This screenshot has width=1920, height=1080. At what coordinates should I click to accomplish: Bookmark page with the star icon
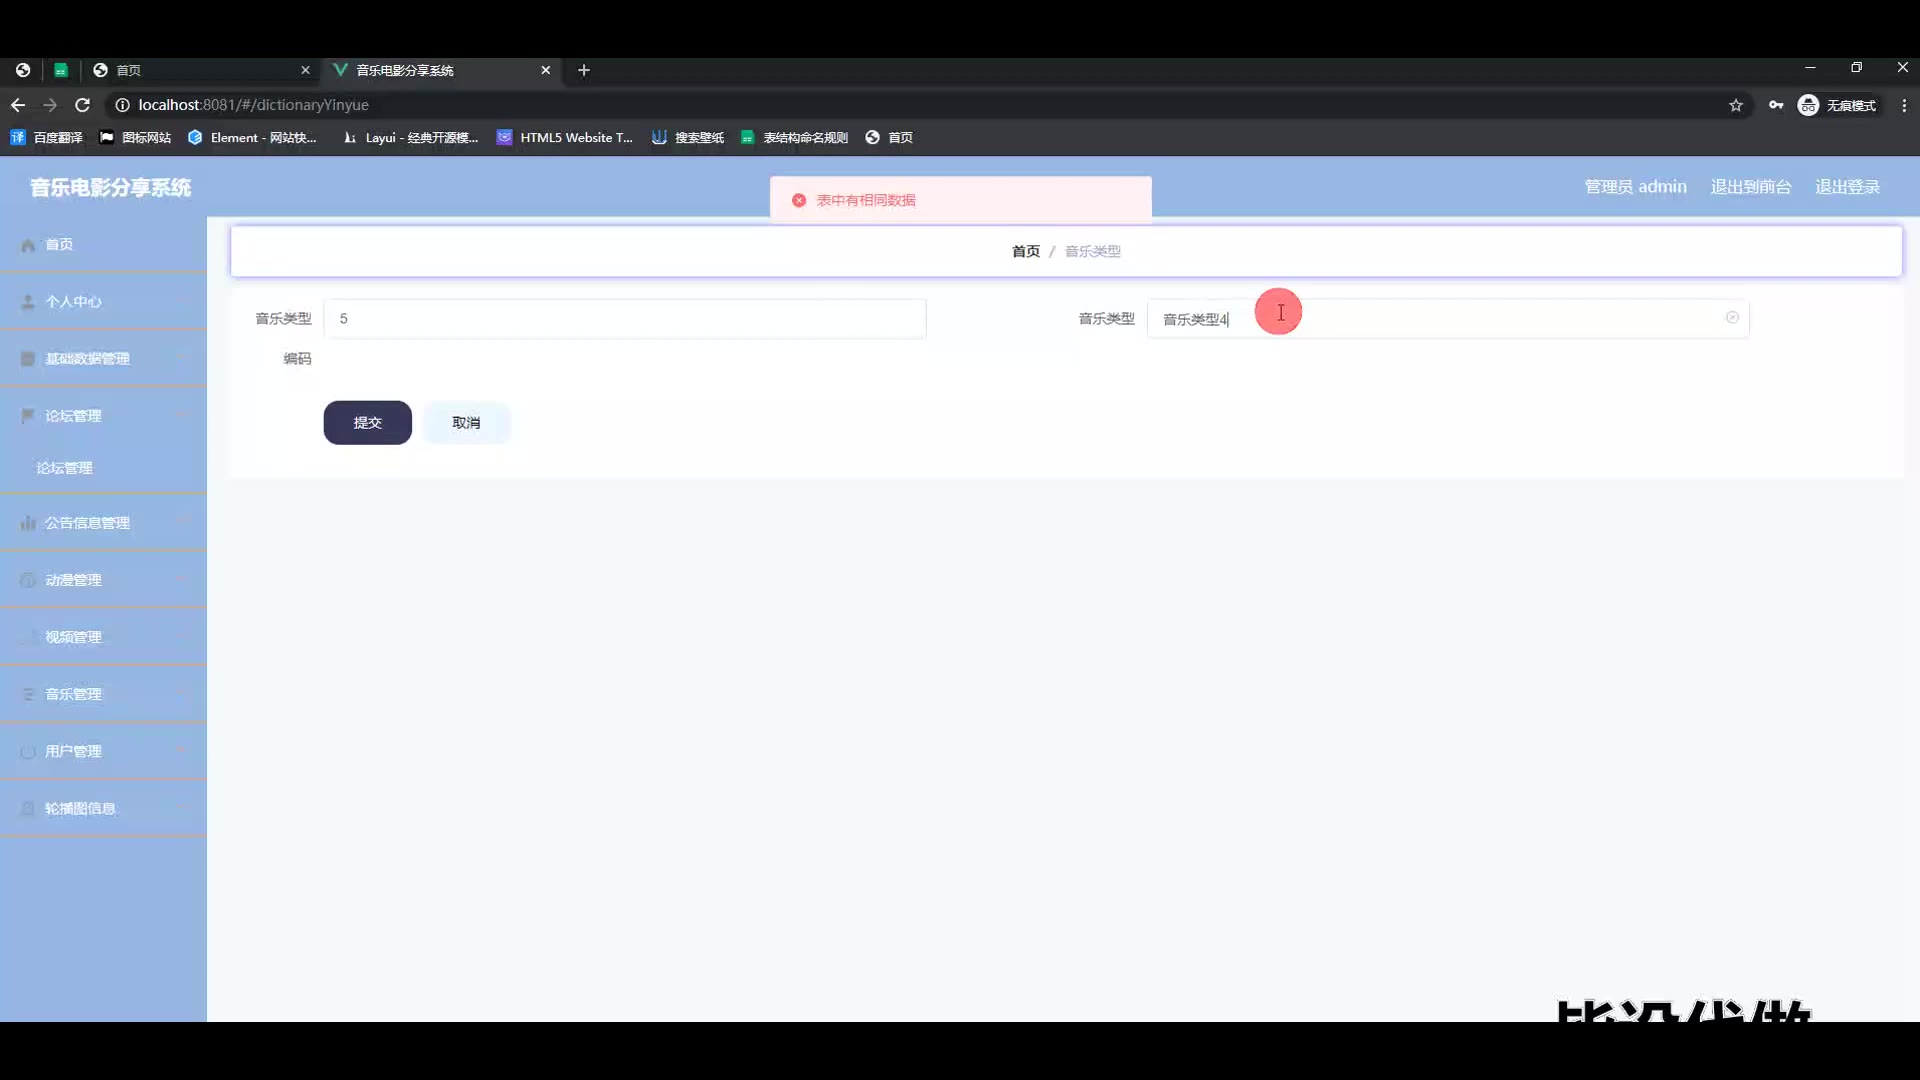(x=1736, y=105)
